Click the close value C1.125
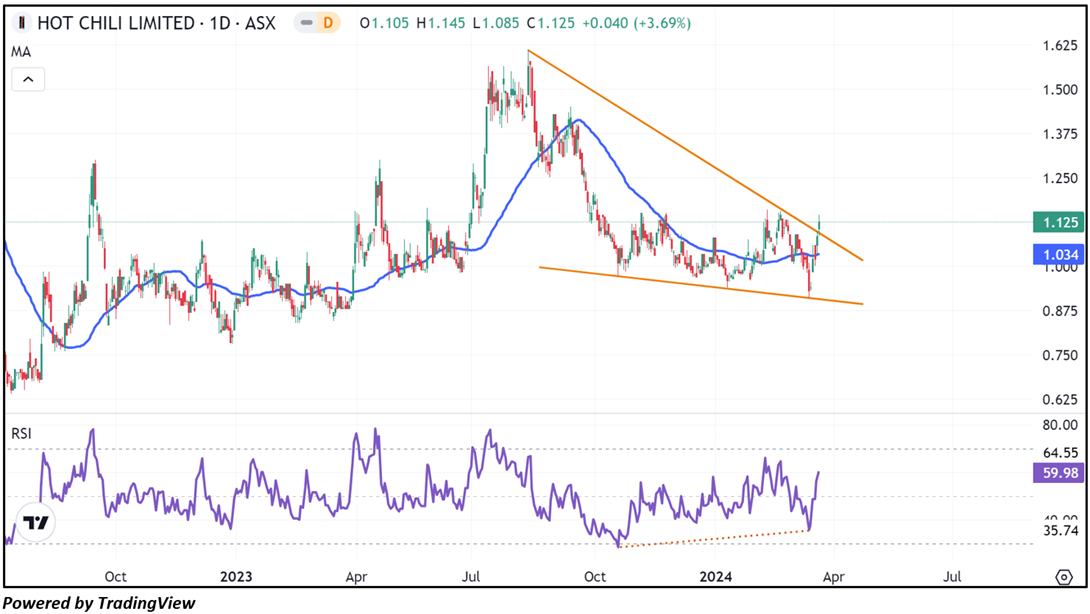 (x=551, y=23)
